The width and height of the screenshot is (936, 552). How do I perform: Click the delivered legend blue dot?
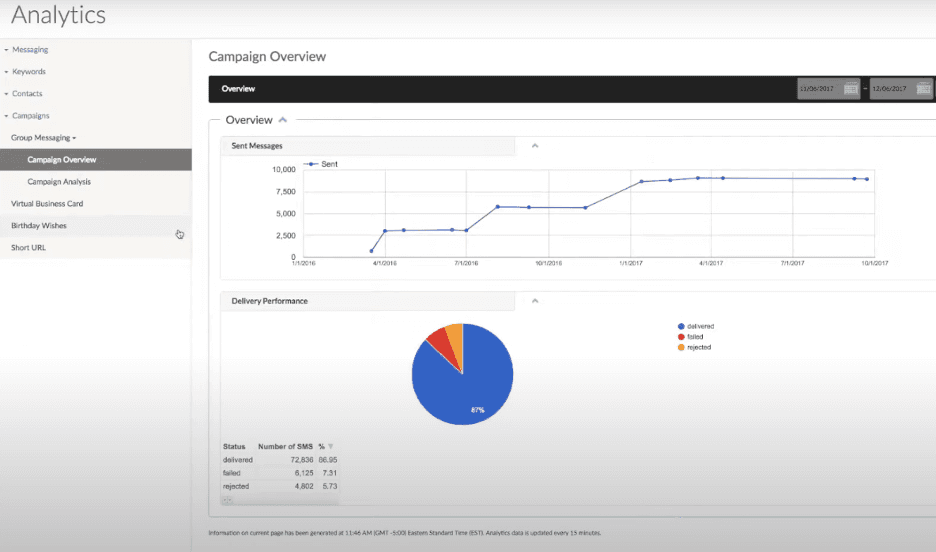pos(681,326)
